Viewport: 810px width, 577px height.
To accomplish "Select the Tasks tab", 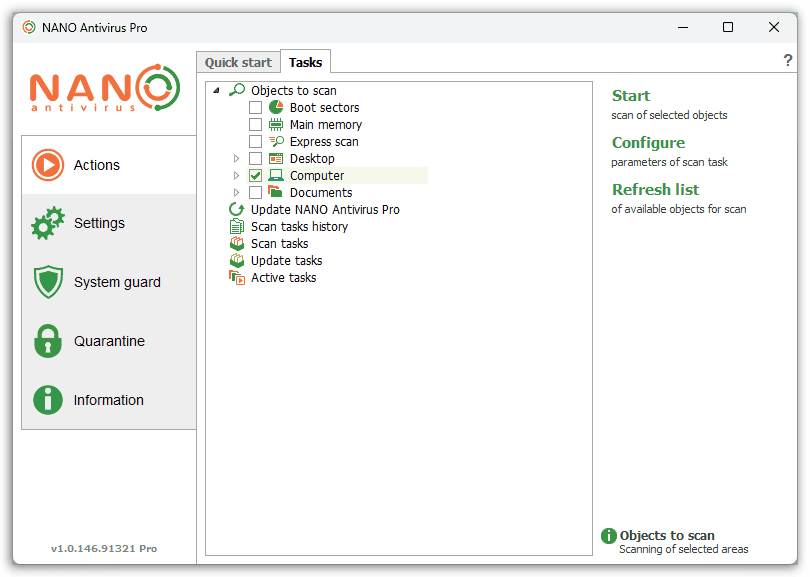I will 305,62.
